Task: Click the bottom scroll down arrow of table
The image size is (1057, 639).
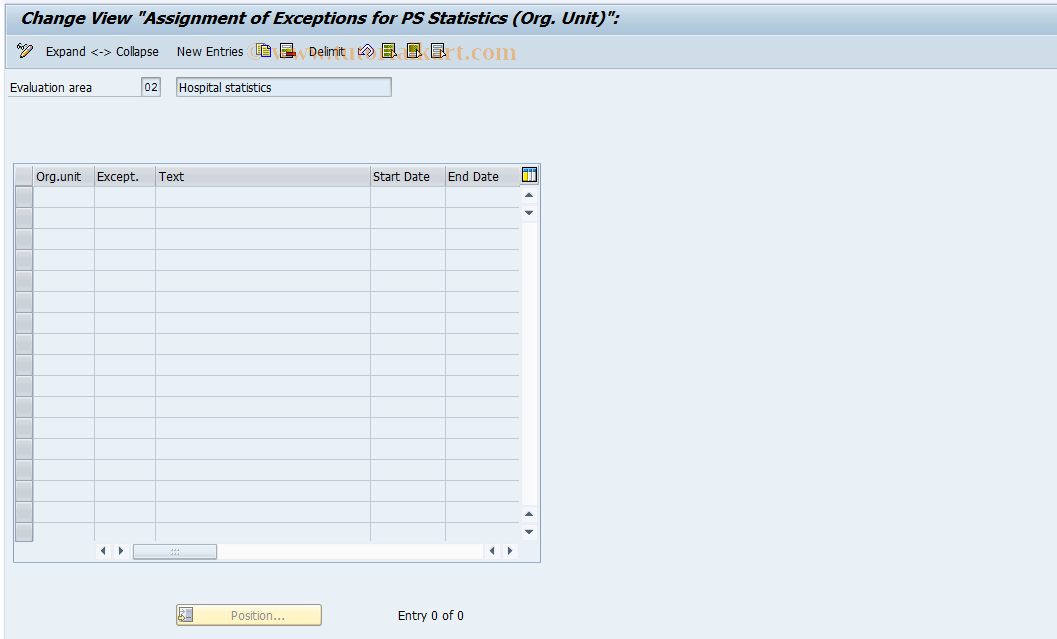Action: coord(529,532)
